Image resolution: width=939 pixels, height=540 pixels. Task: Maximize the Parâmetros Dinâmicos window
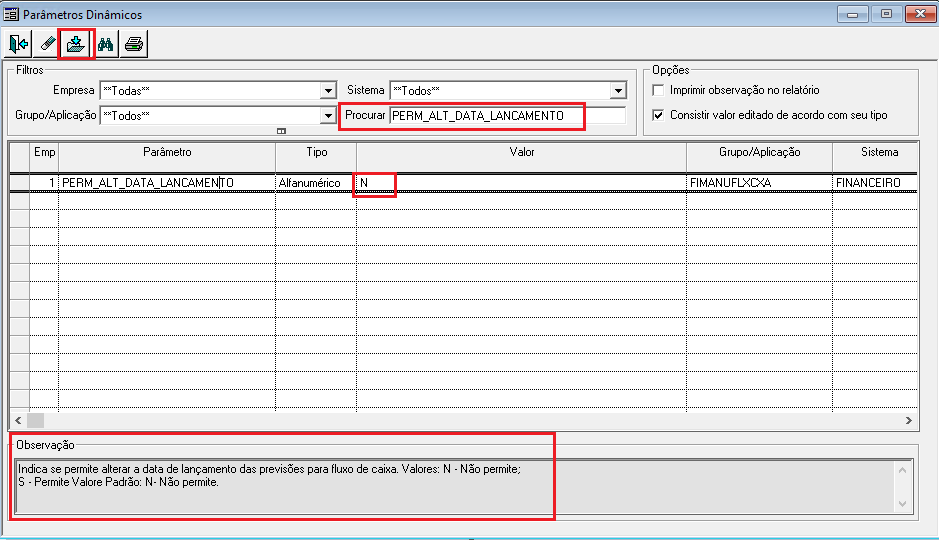pyautogui.click(x=886, y=14)
